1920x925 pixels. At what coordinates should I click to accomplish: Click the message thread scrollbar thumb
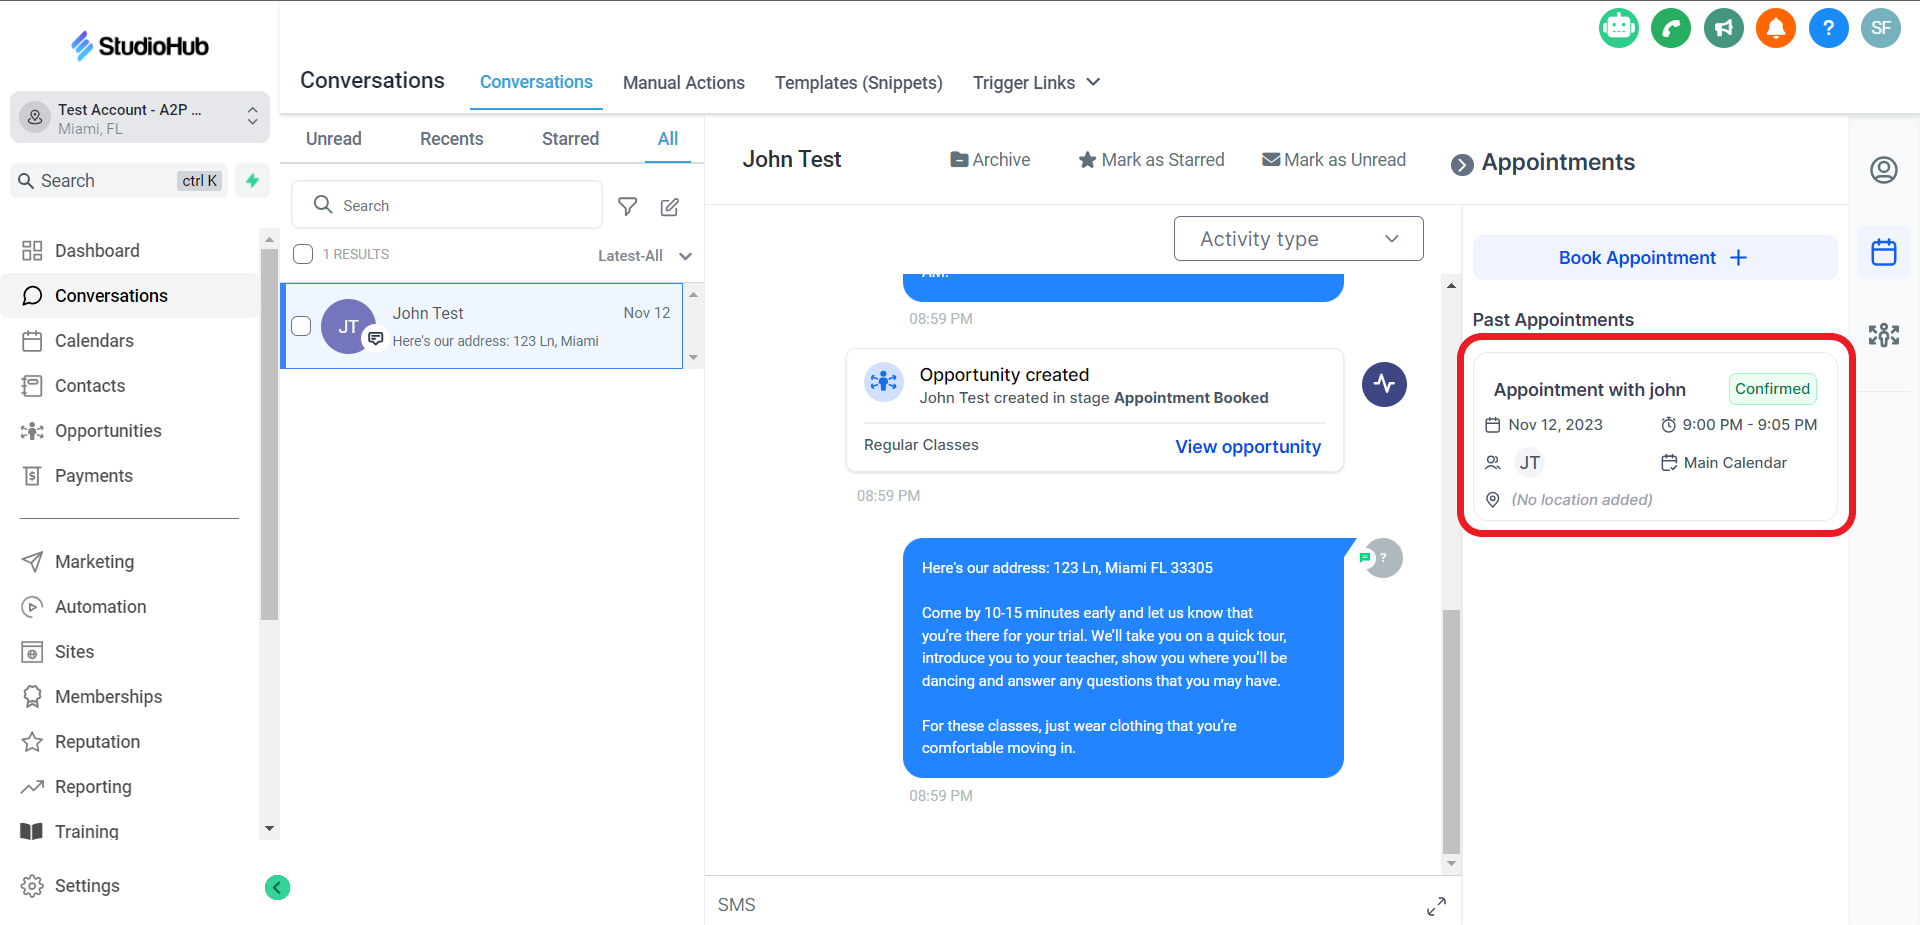click(x=1451, y=730)
